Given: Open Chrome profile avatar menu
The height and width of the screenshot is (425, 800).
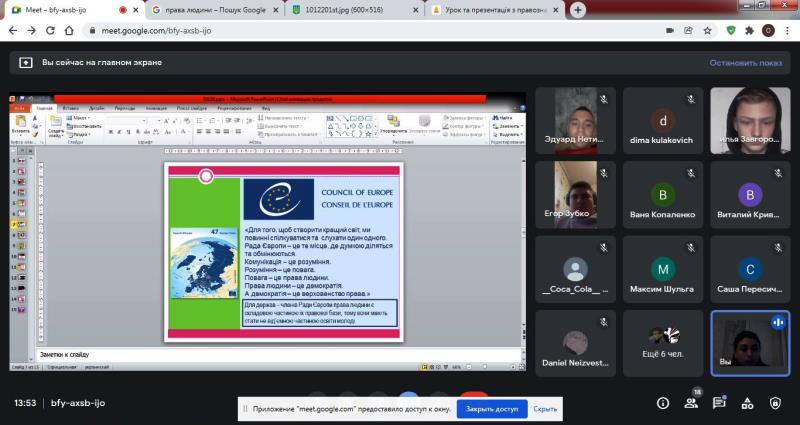Looking at the screenshot, I should point(768,31).
